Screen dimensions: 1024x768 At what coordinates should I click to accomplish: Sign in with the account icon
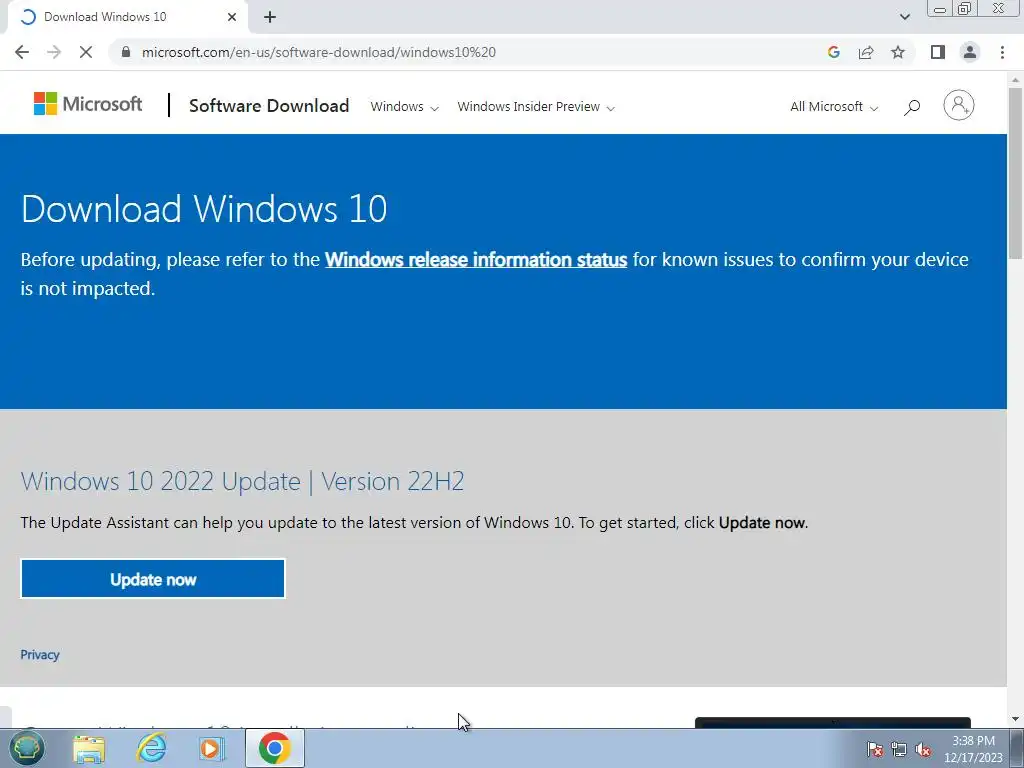959,105
